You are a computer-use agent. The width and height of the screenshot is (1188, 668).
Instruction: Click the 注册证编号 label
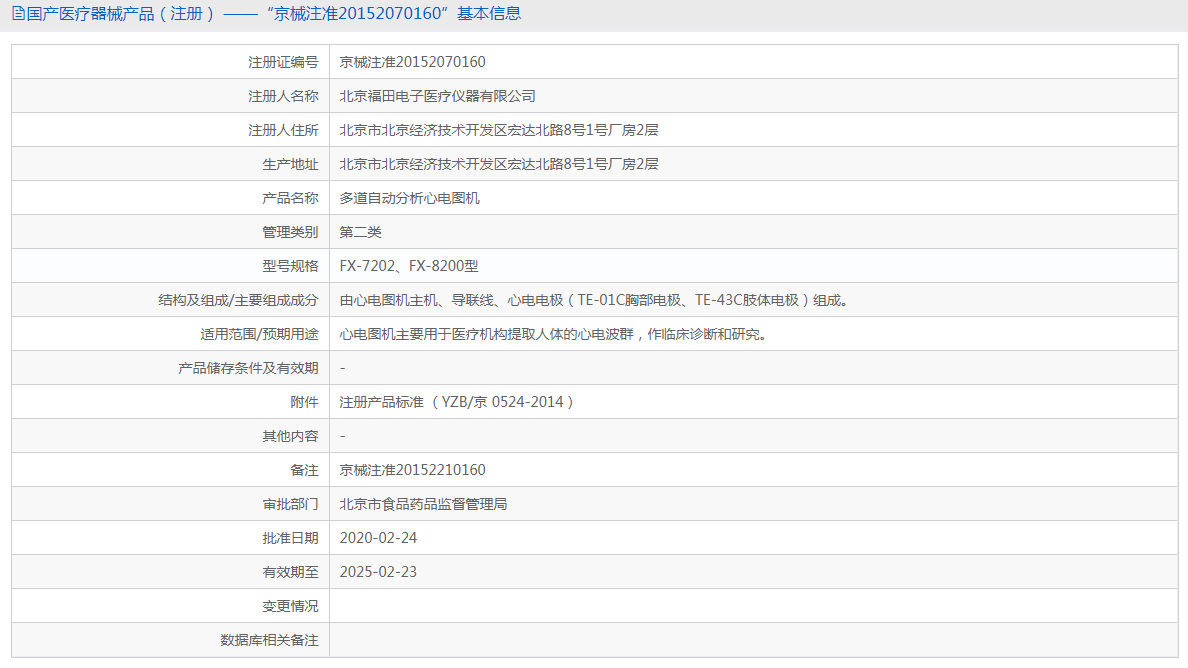click(x=283, y=62)
